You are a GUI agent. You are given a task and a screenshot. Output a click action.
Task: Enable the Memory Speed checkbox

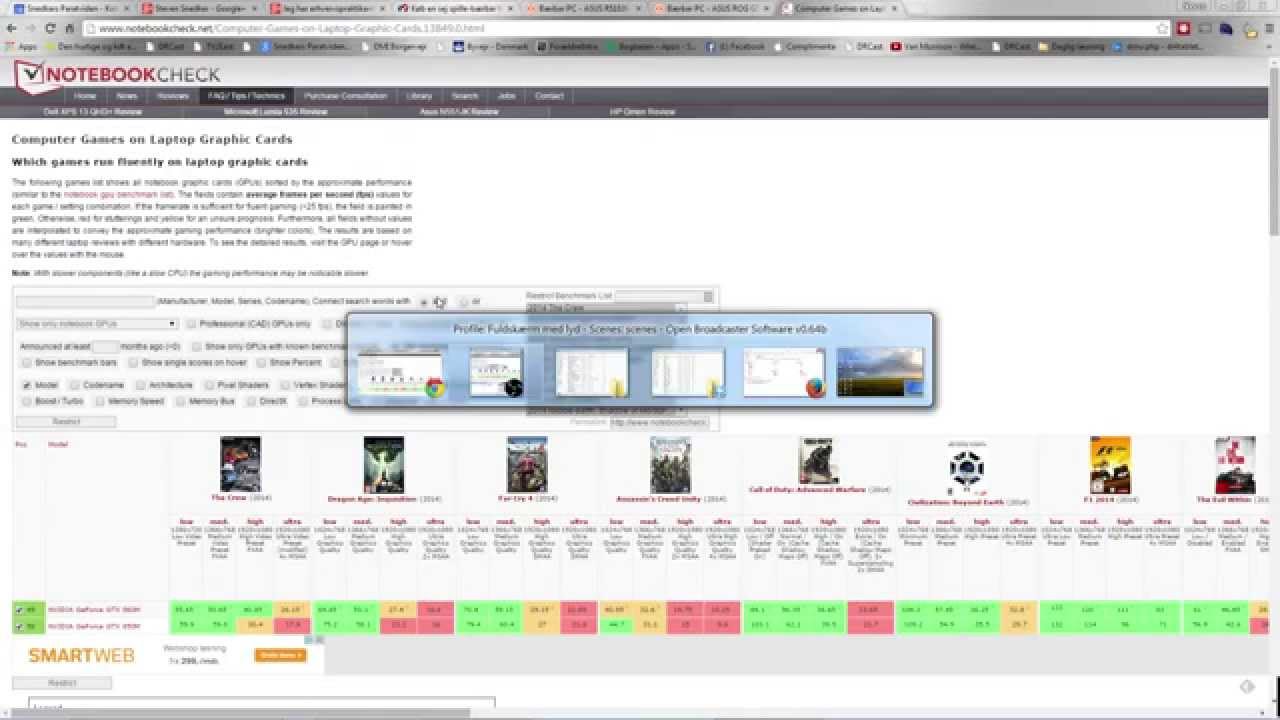[x=99, y=402]
